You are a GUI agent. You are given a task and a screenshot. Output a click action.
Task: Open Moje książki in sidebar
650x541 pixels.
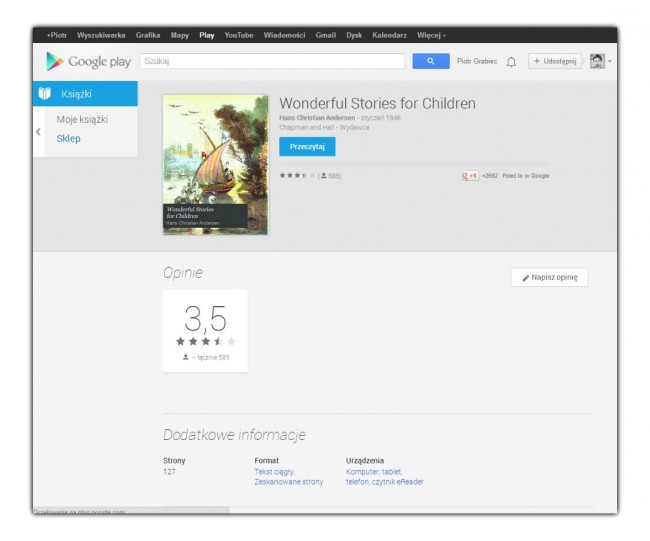[82, 119]
